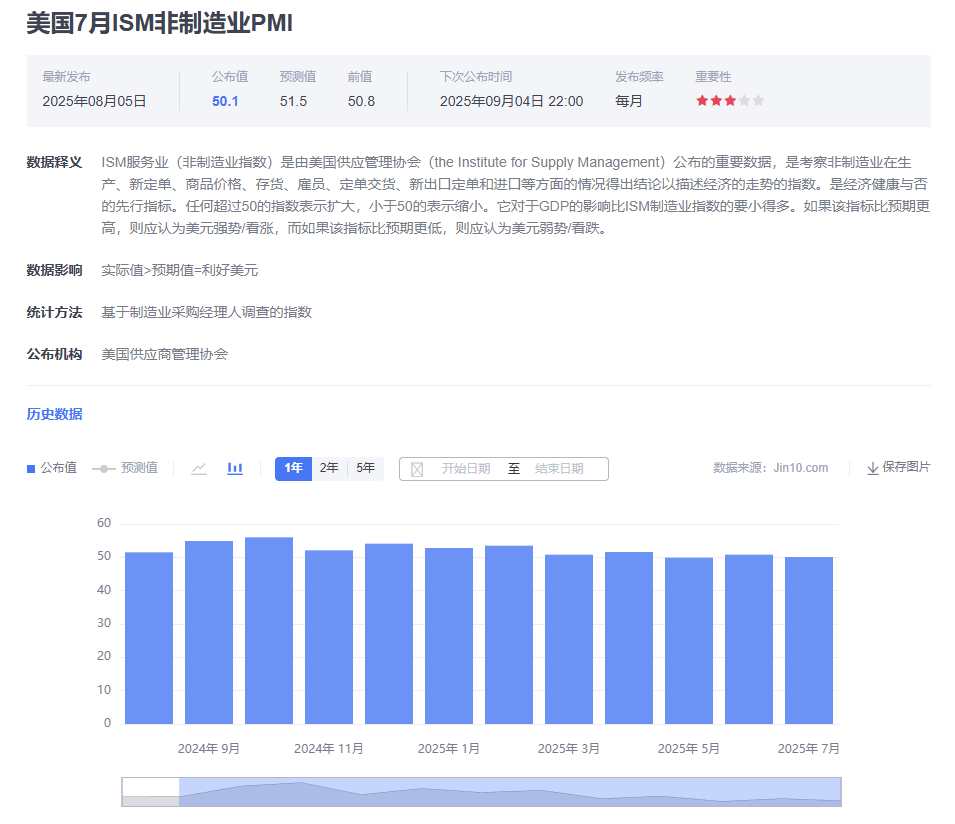Click the 保存图片 save image button
The height and width of the screenshot is (824, 955).
point(899,467)
